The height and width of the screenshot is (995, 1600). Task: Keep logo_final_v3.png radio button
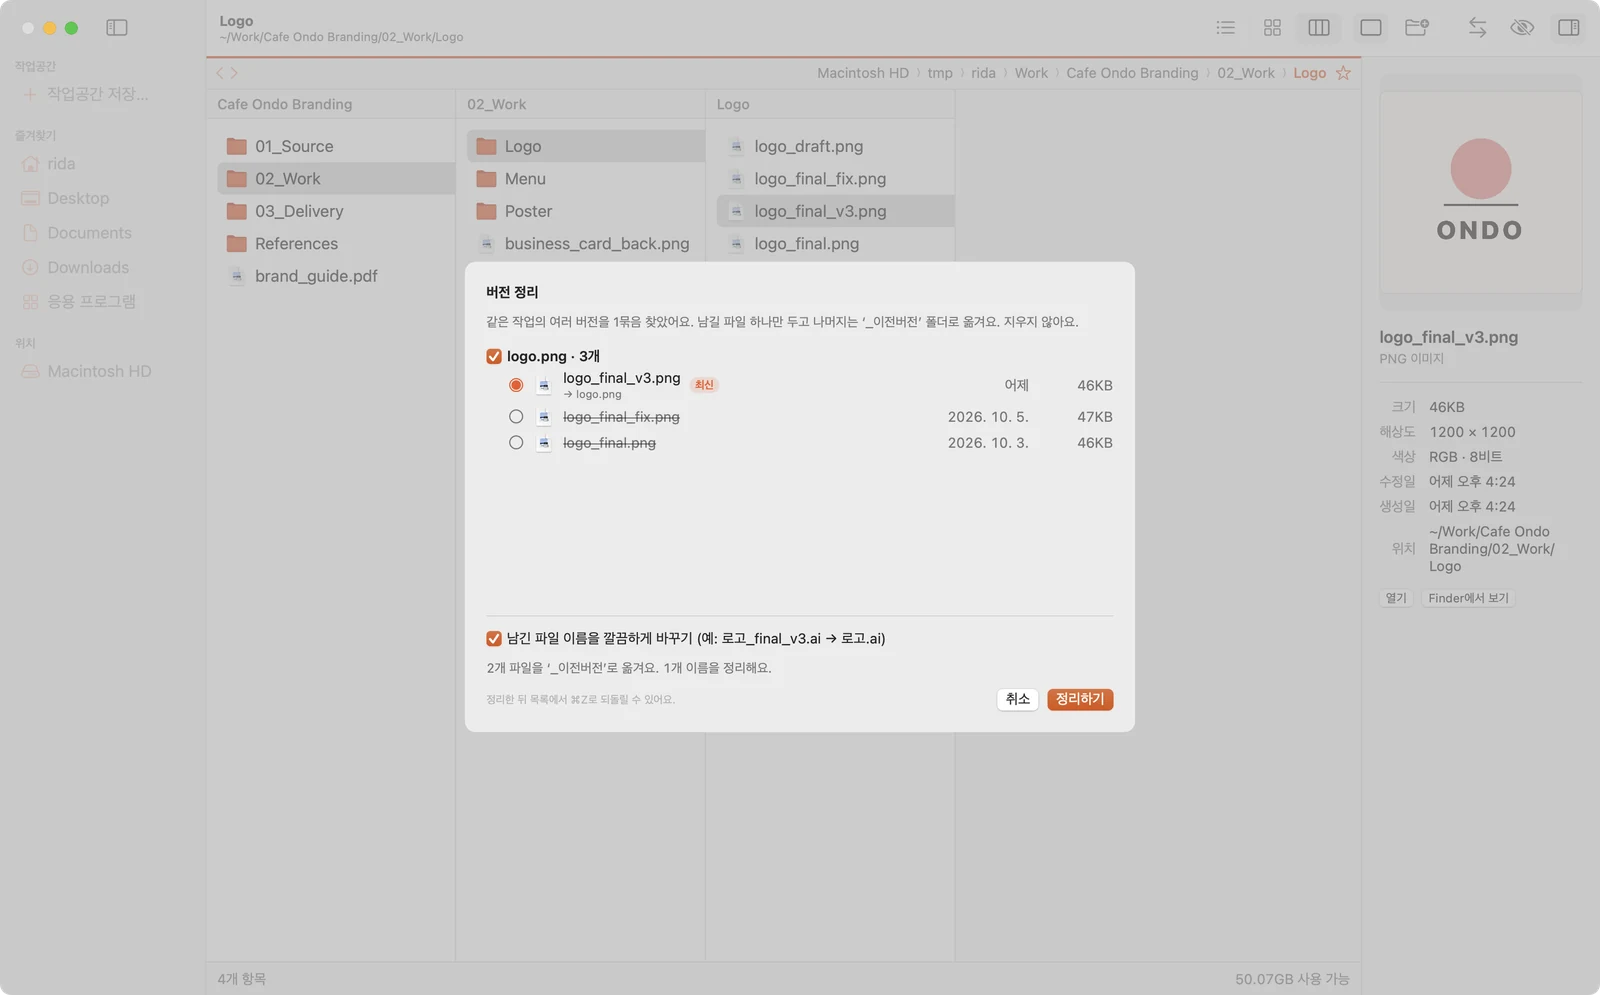(516, 385)
